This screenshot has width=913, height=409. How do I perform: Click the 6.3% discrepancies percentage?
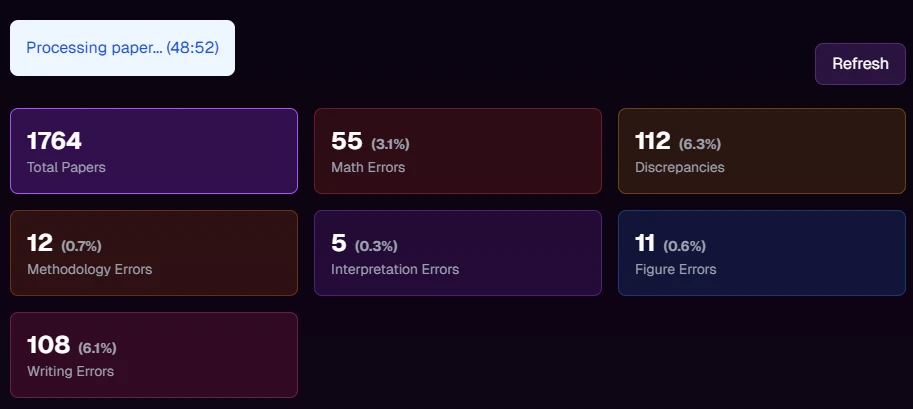click(700, 144)
